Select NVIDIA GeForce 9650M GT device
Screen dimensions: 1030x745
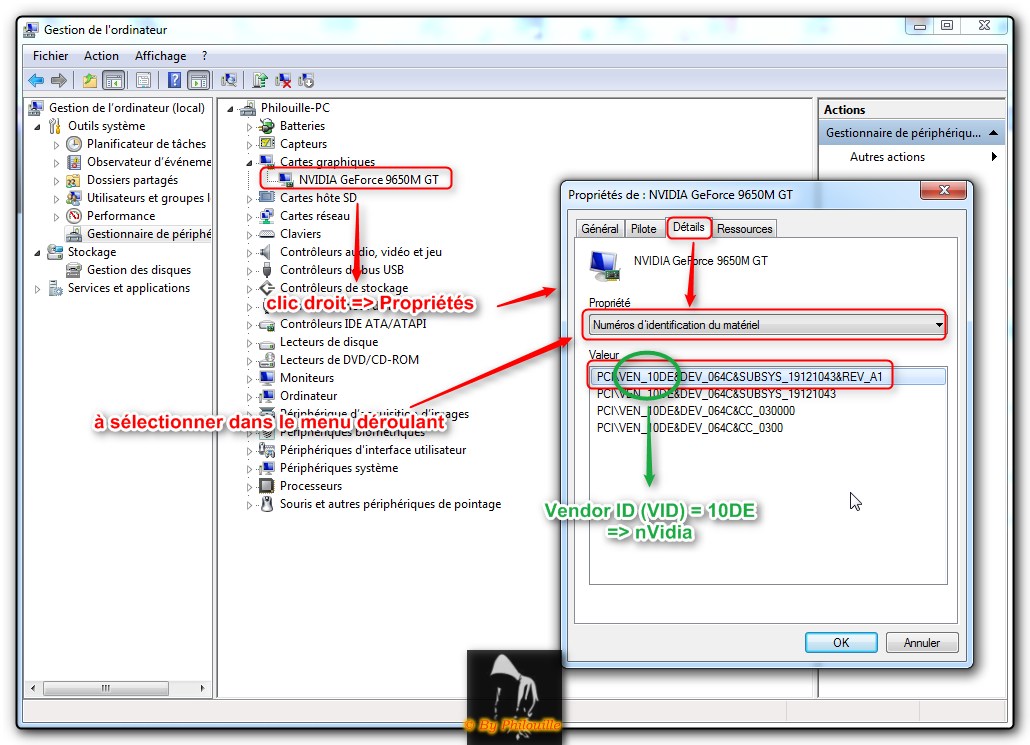tap(368, 179)
